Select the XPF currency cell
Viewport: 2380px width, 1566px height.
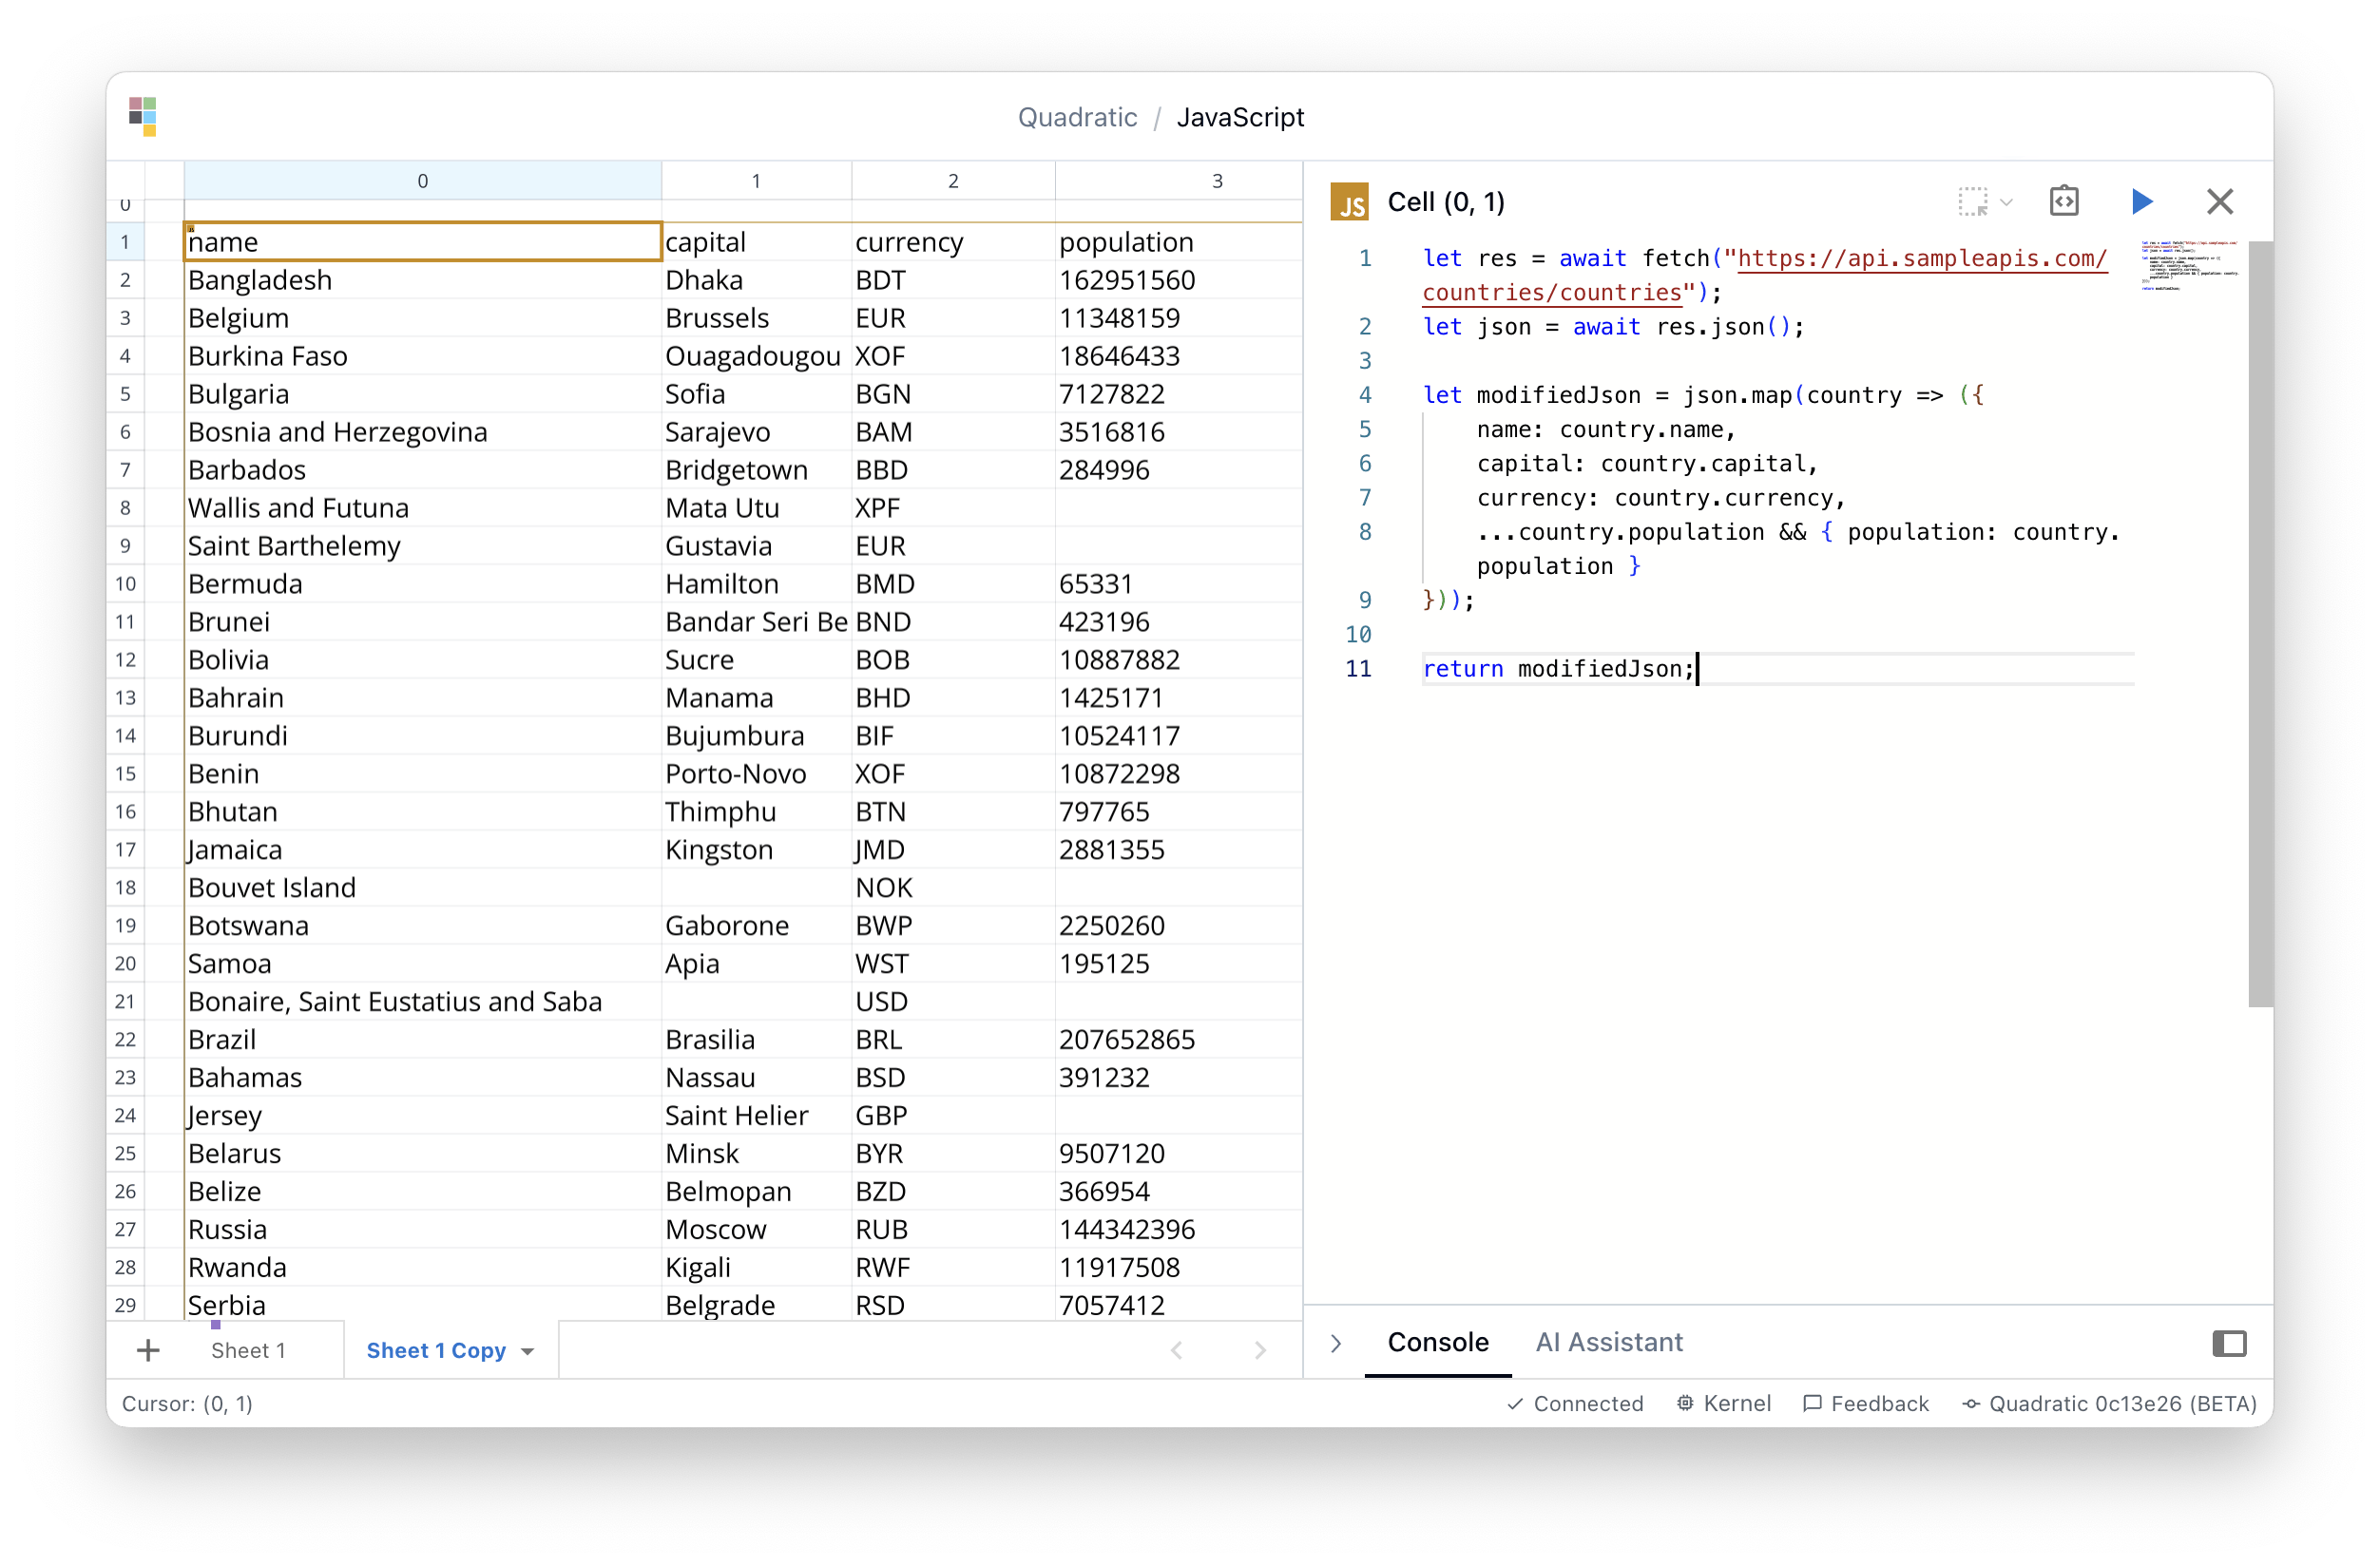[x=953, y=508]
